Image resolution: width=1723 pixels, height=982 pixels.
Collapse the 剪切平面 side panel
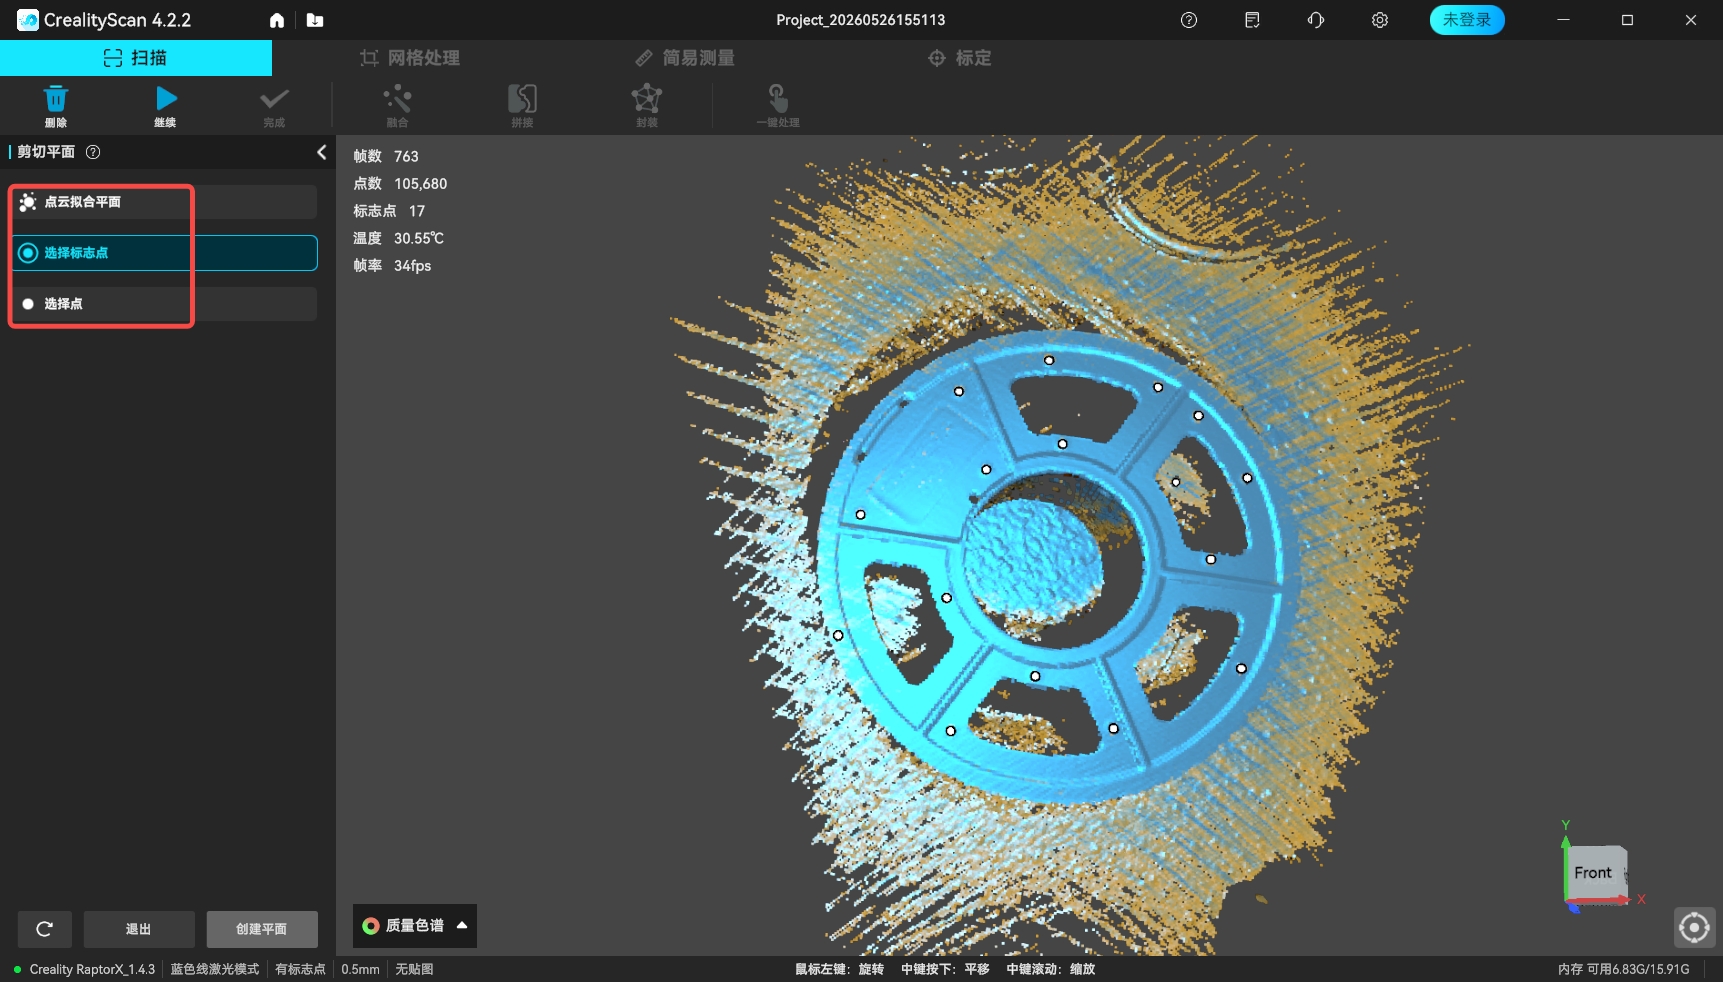(x=321, y=152)
